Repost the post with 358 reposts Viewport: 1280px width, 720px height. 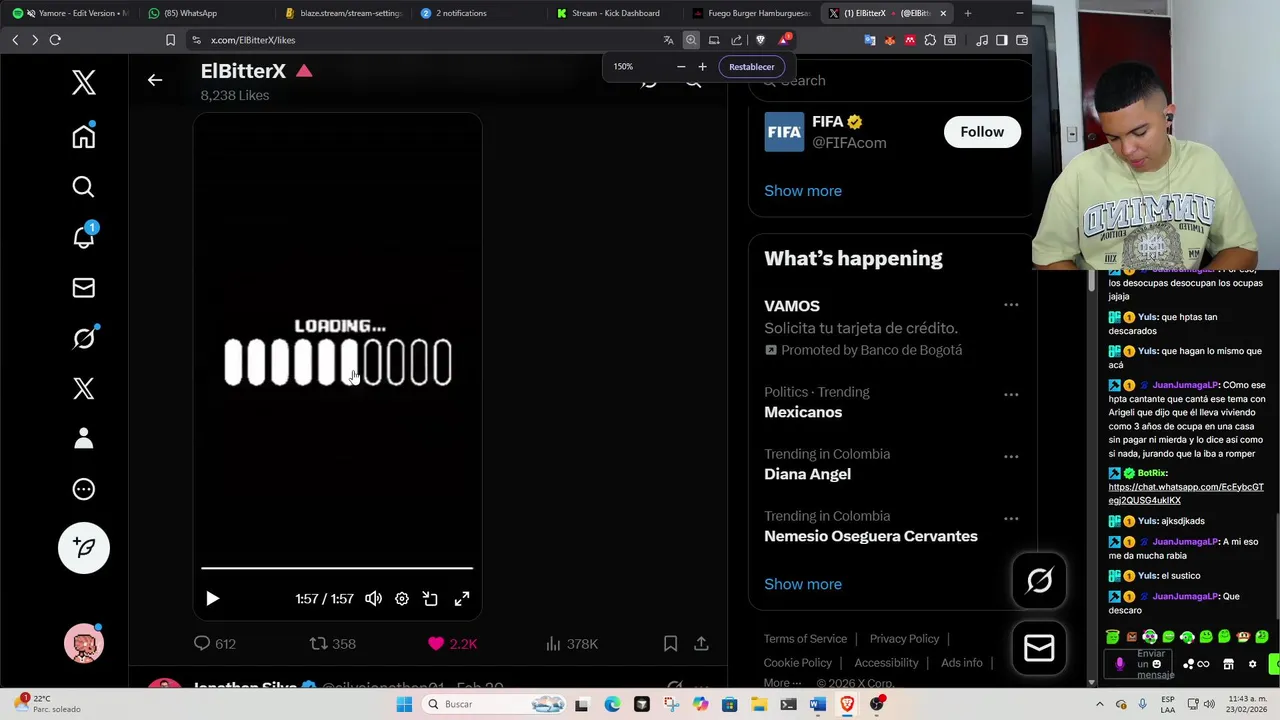tap(333, 644)
